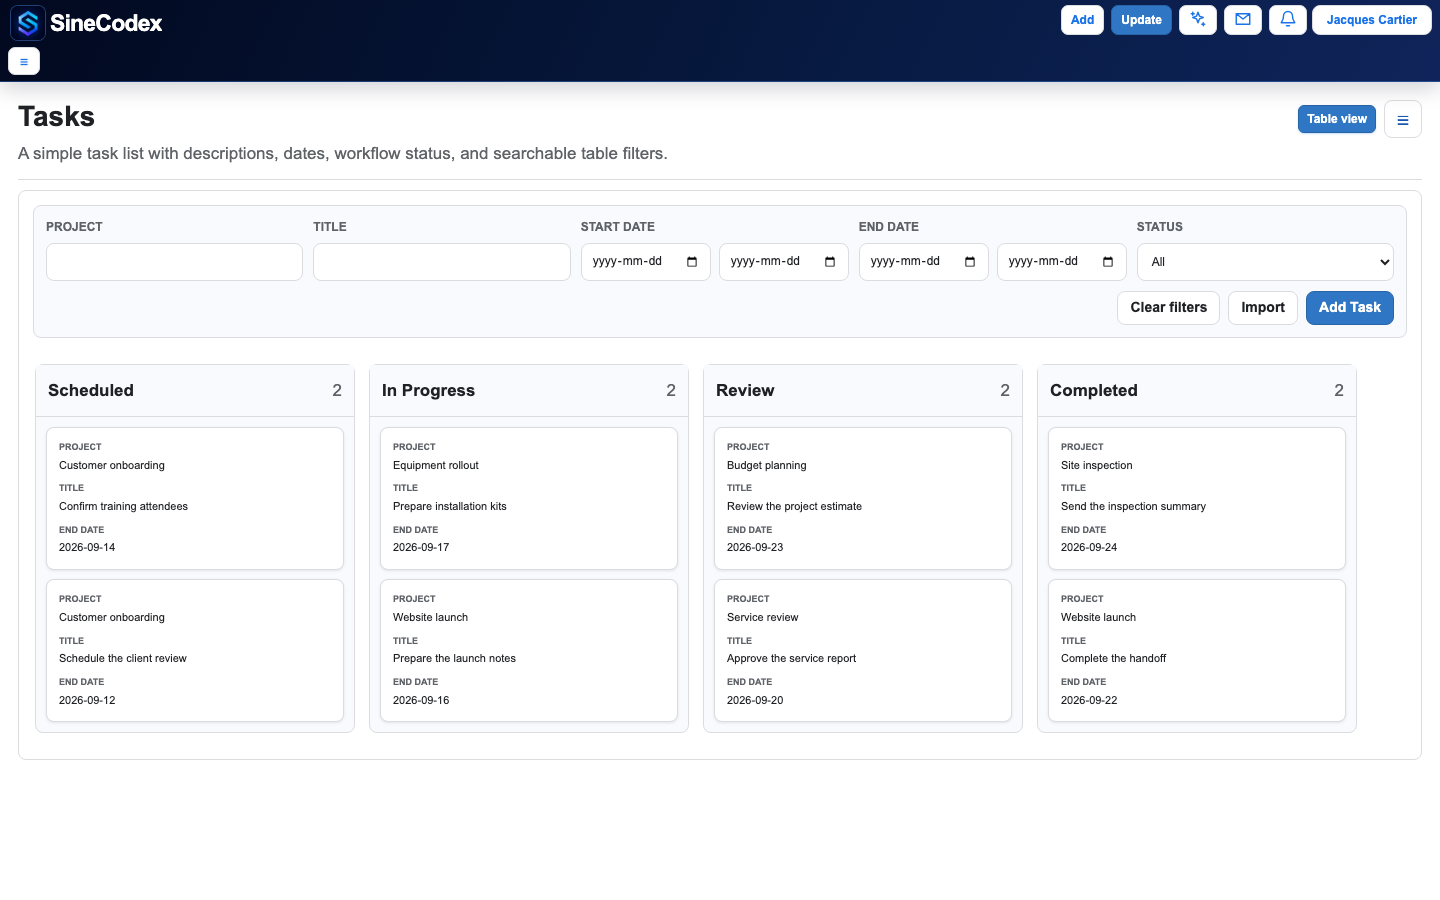Open the sparkle AI assistant icon
Image resolution: width=1440 pixels, height=900 pixels.
pyautogui.click(x=1198, y=20)
